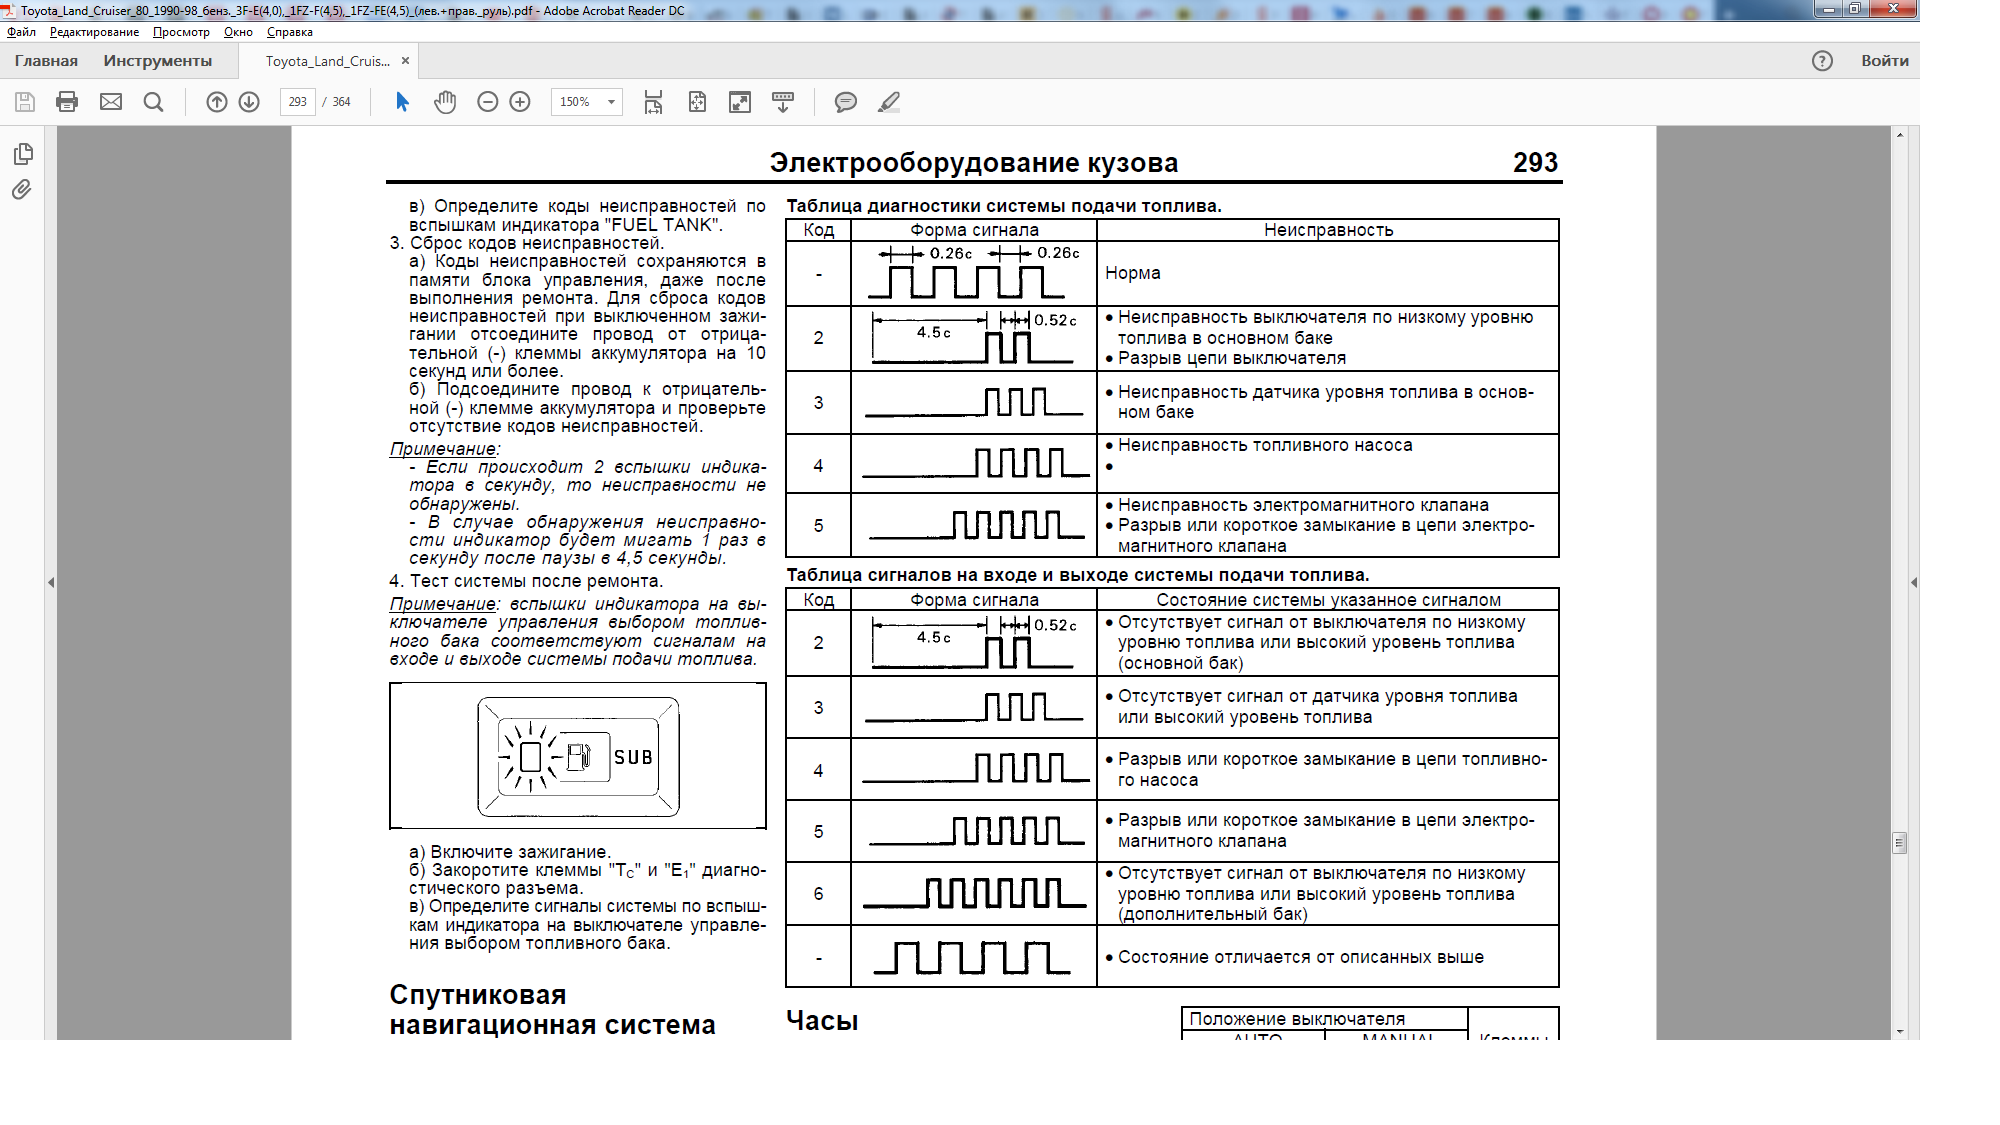
Task: Click the page number field showing 293
Action: click(298, 102)
